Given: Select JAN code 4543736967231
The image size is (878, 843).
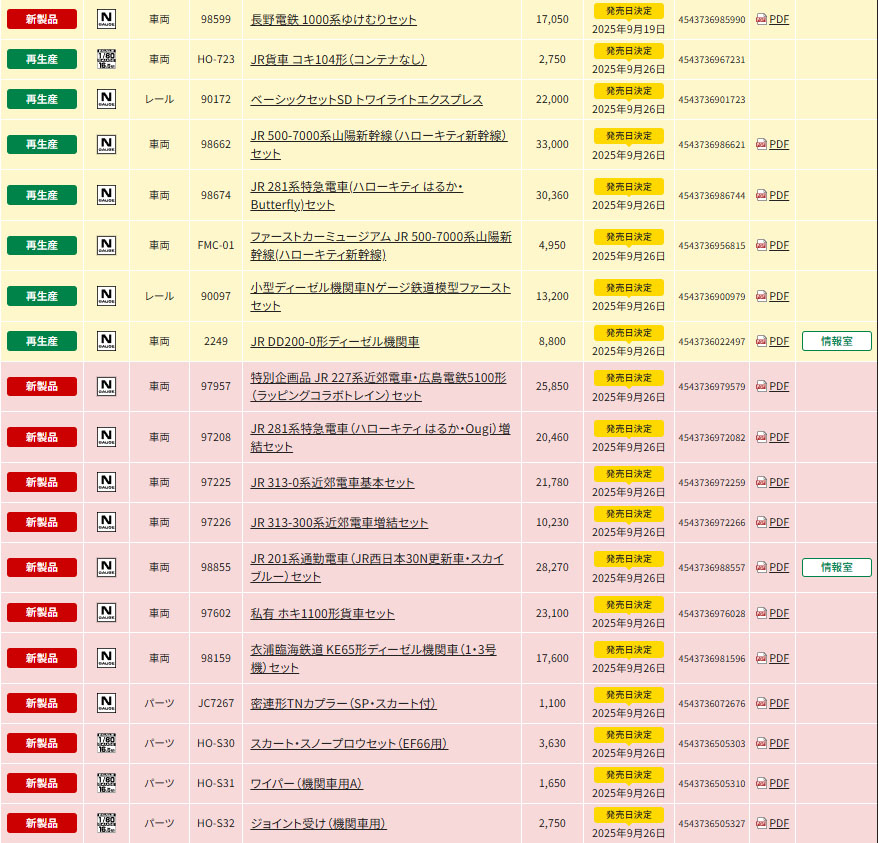Looking at the screenshot, I should point(712,59).
